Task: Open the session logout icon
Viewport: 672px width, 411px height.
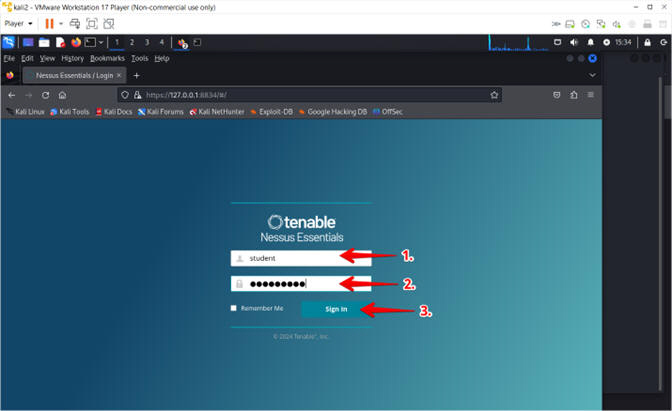Action: 663,42
